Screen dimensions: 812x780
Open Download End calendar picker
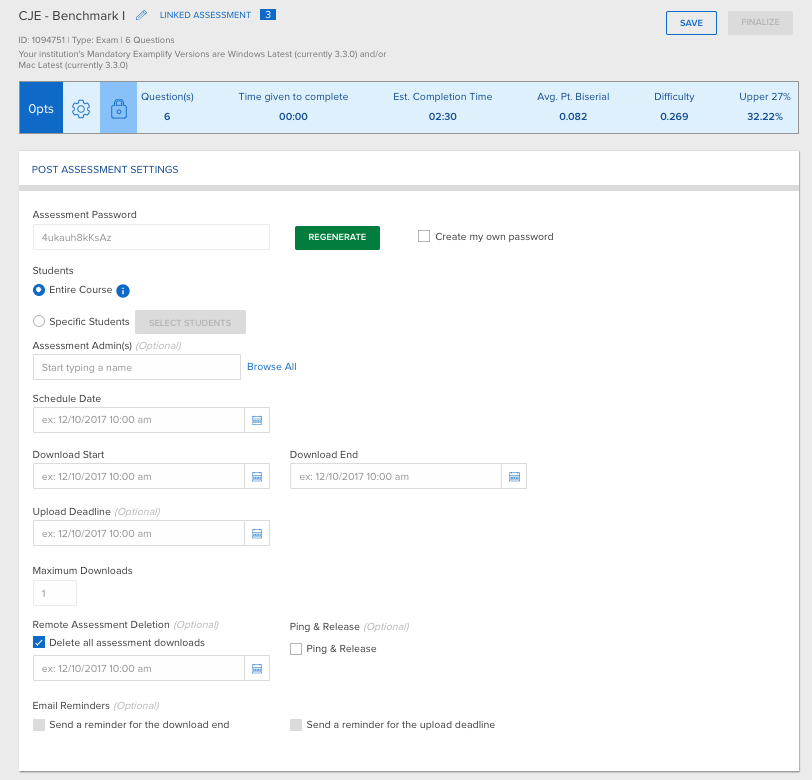click(514, 476)
